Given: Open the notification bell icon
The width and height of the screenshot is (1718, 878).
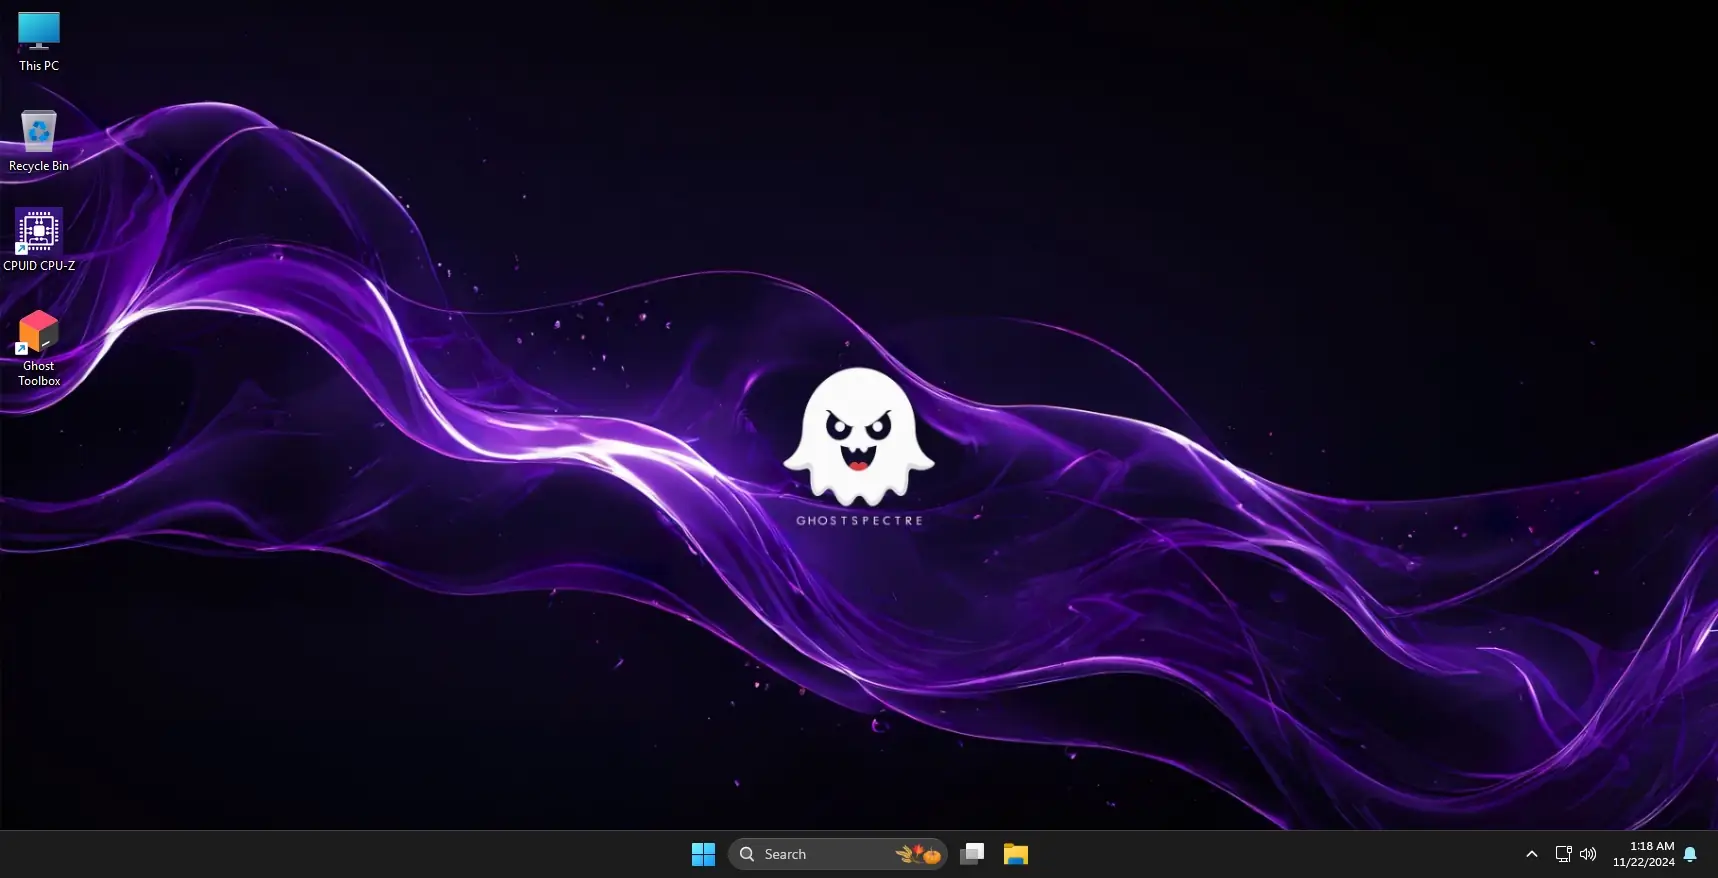Looking at the screenshot, I should coord(1690,854).
